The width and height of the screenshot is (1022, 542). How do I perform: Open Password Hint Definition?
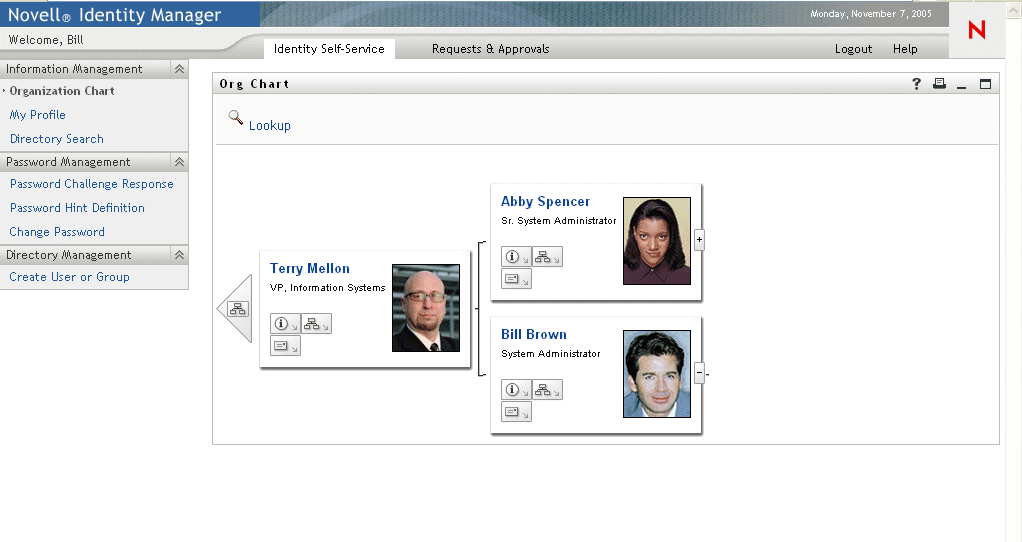pos(78,208)
